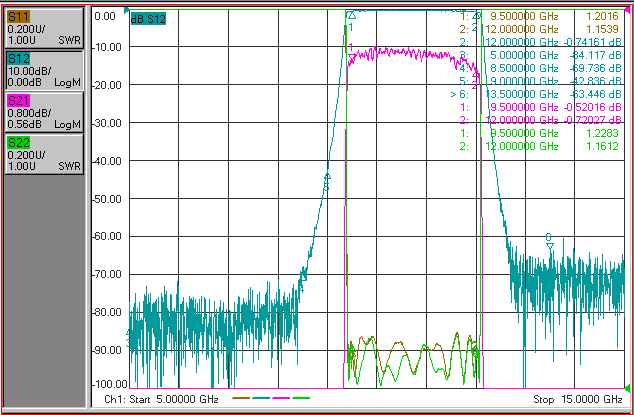Image resolution: width=634 pixels, height=415 pixels.
Task: Select the S21 LogM trace button
Action: 44,112
